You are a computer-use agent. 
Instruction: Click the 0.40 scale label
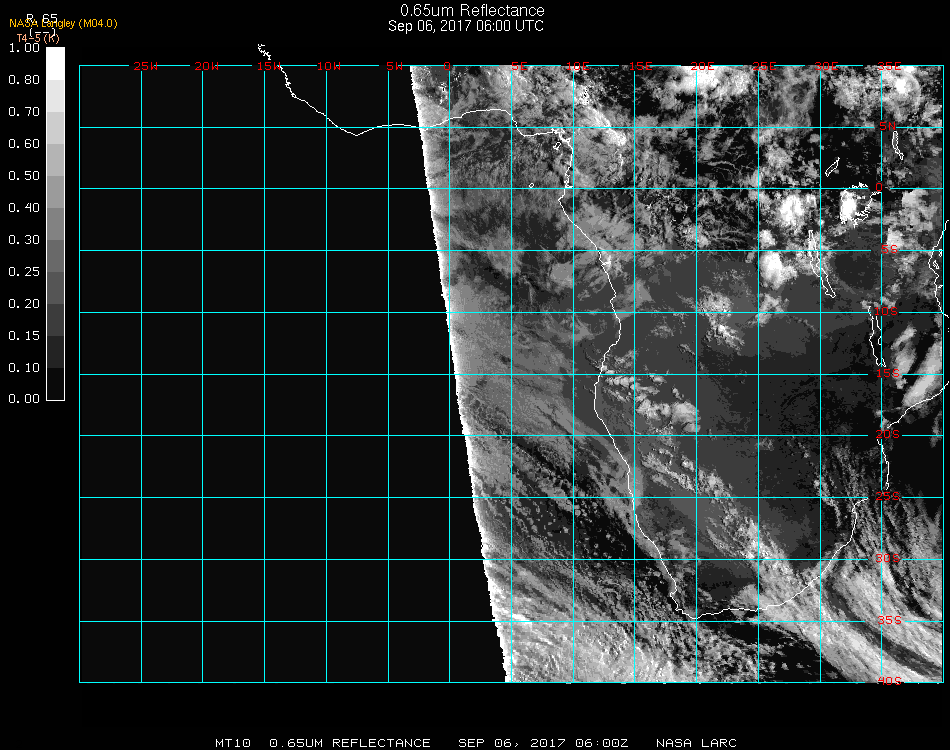(24, 208)
